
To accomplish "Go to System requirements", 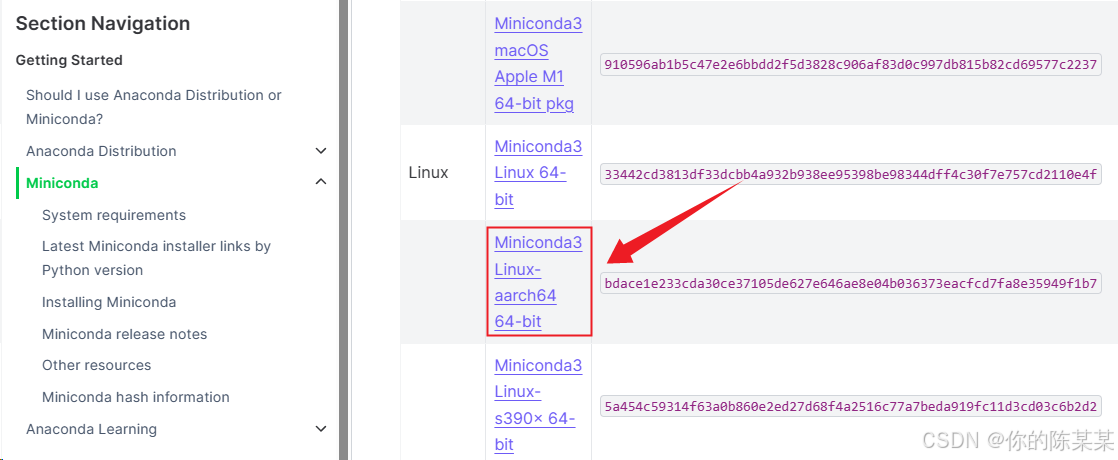I will click(x=114, y=215).
